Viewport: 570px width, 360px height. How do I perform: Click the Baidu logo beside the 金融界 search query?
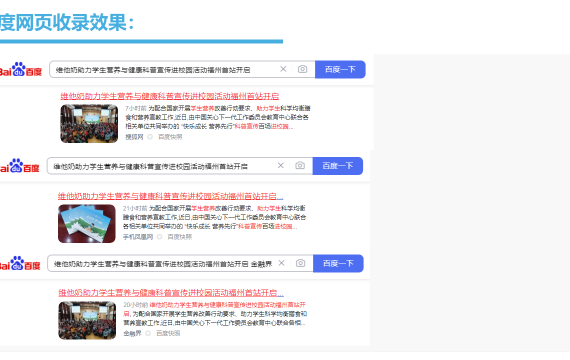pos(20,263)
